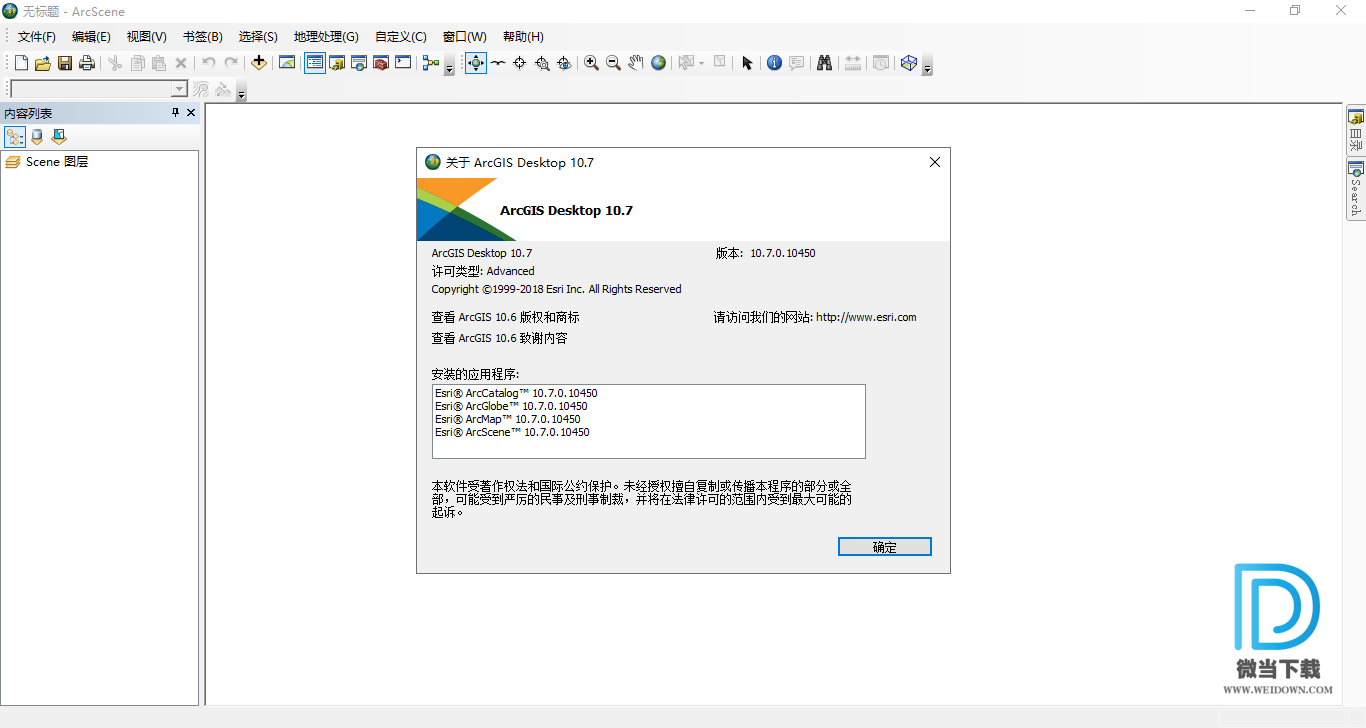This screenshot has width=1366, height=728.
Task: Activate the Identify info tool
Action: pos(774,63)
